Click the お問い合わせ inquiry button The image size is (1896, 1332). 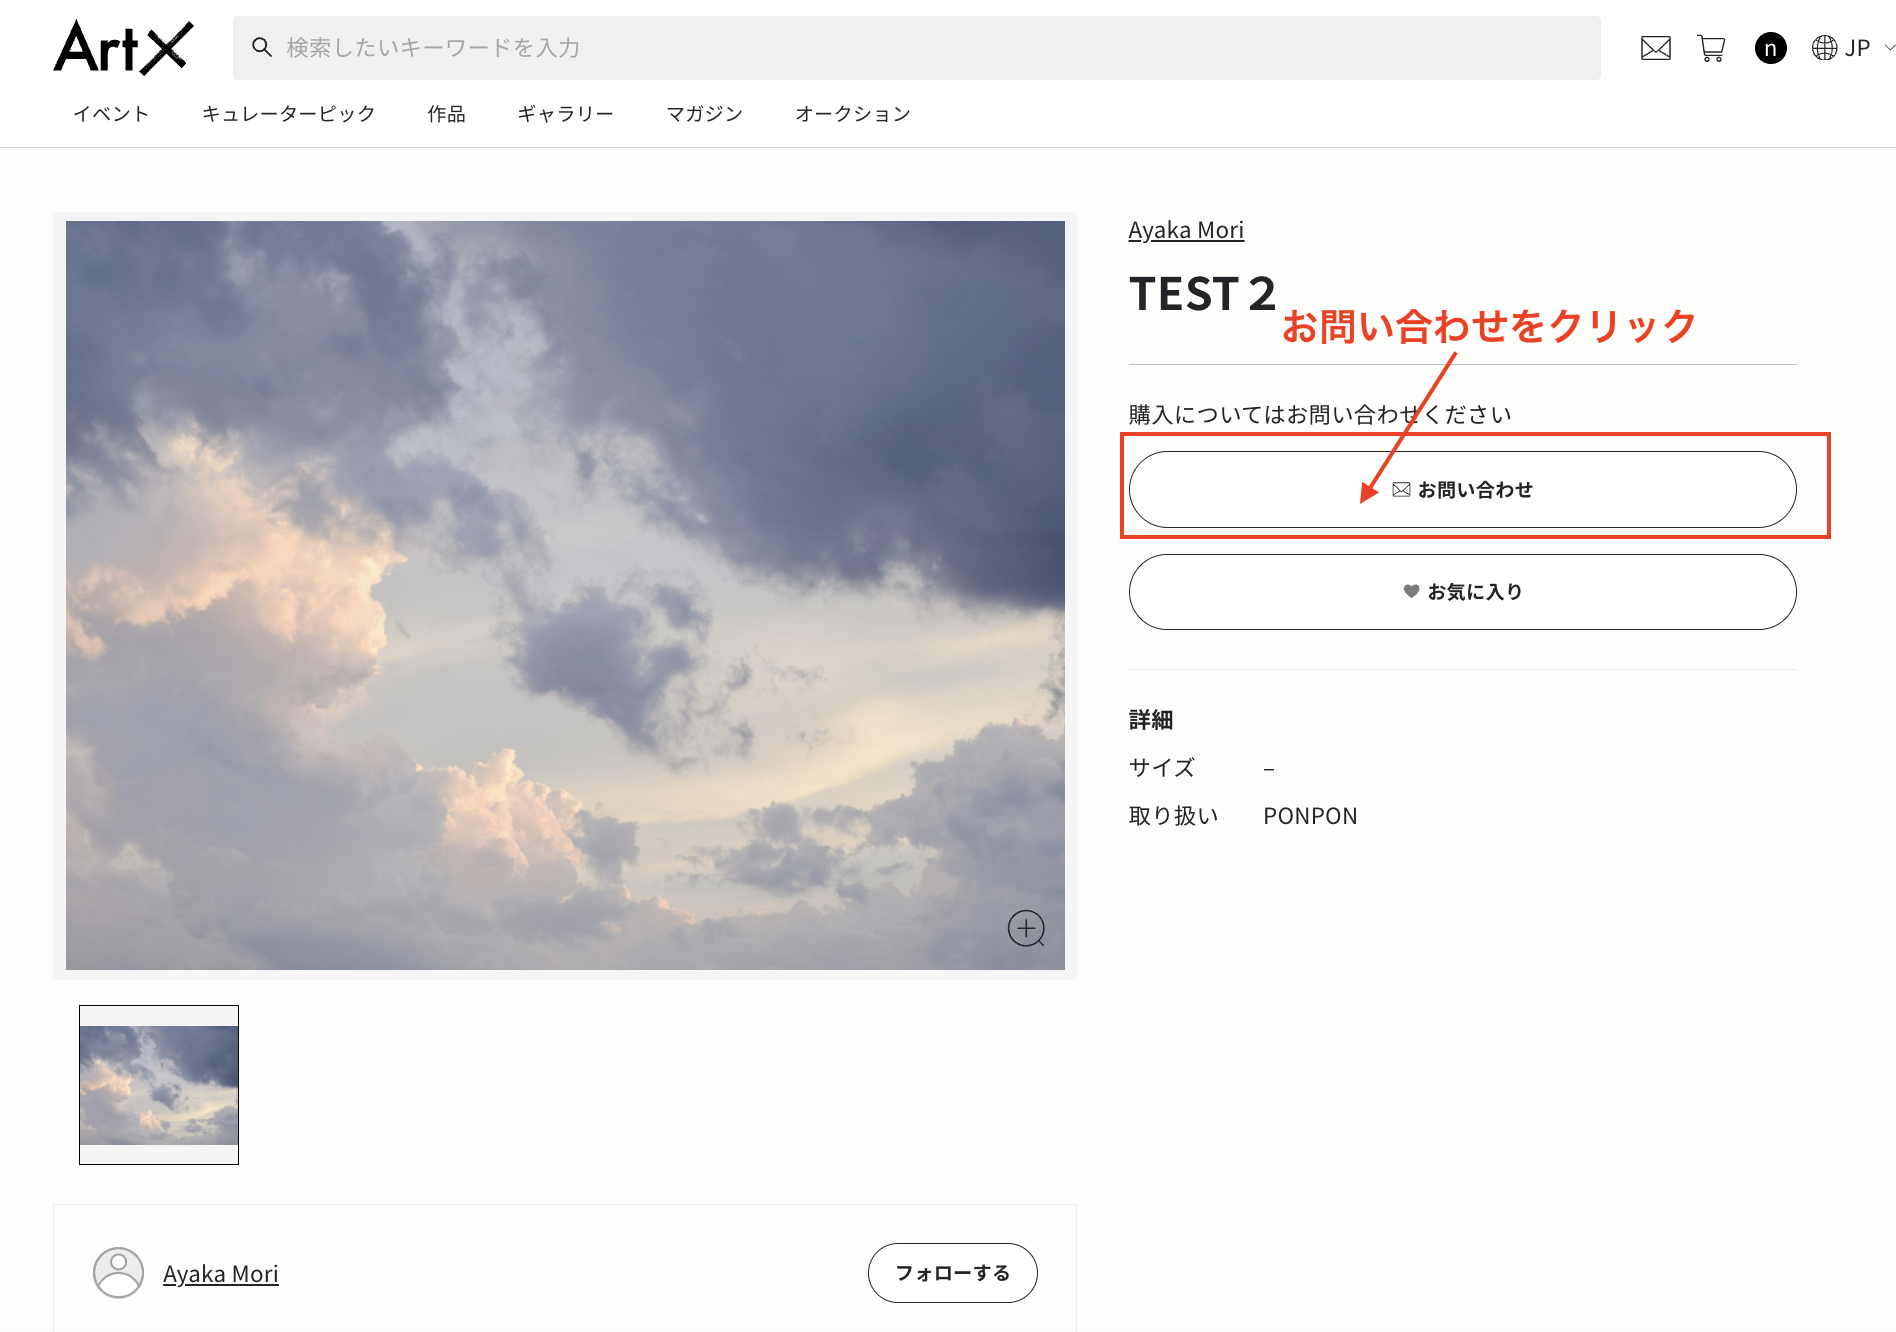pos(1462,489)
